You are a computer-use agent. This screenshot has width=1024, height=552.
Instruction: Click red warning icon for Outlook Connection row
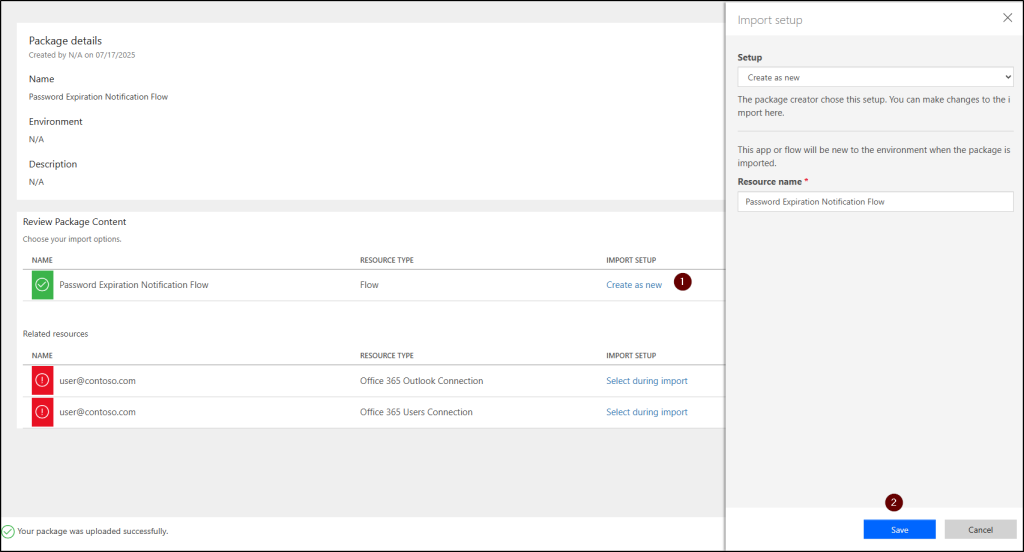click(x=42, y=380)
